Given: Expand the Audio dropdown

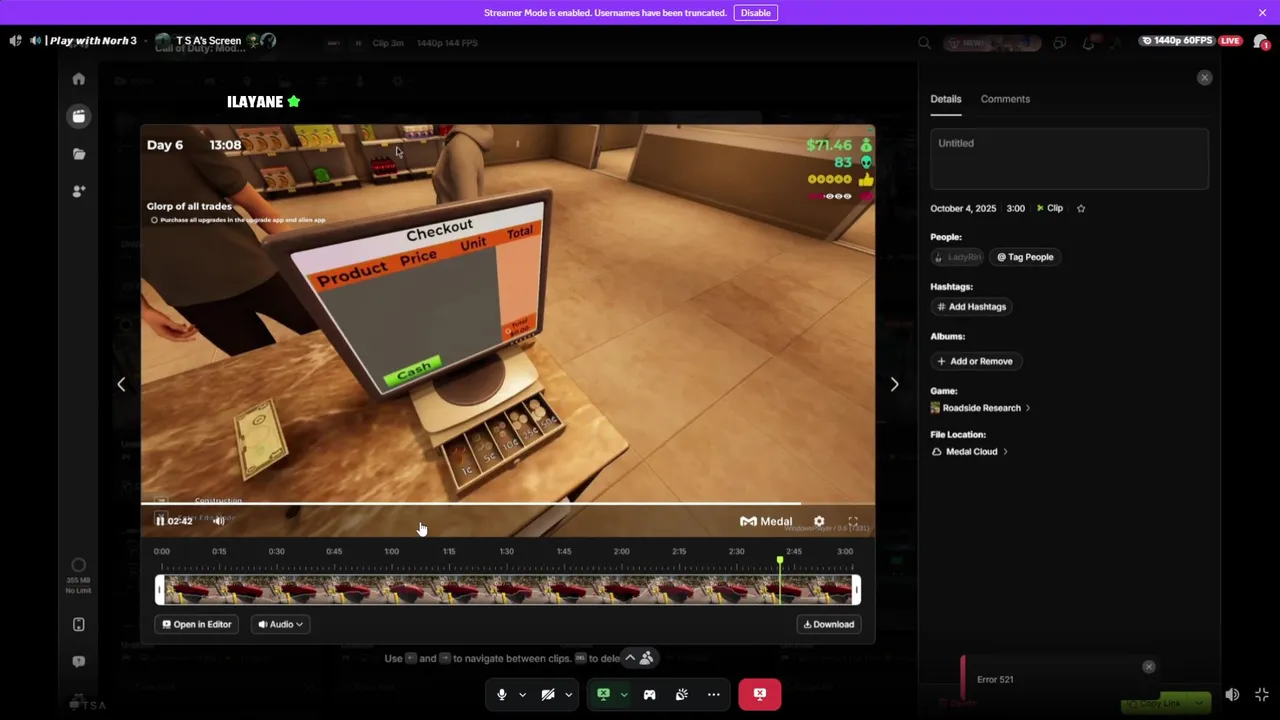Looking at the screenshot, I should click(x=280, y=624).
